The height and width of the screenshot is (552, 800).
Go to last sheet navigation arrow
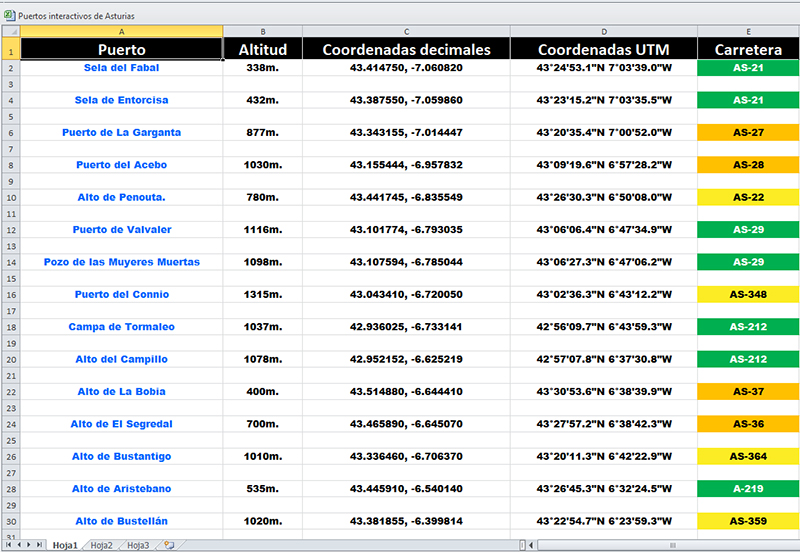pyautogui.click(x=39, y=545)
